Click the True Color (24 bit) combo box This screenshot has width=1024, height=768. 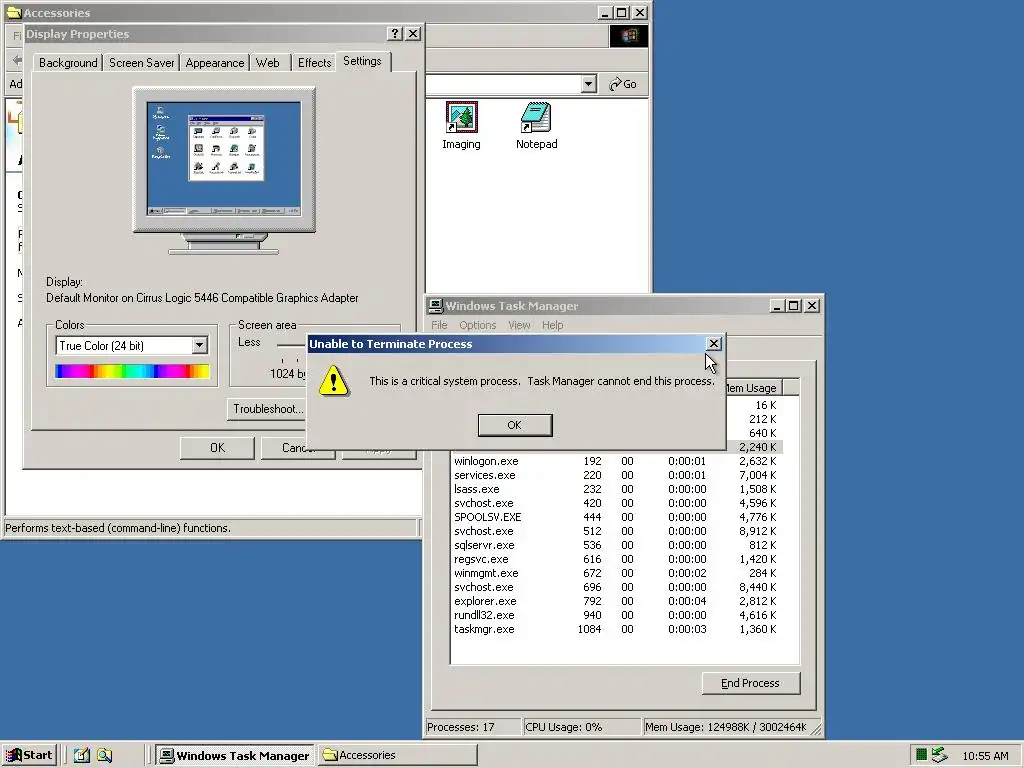point(132,345)
